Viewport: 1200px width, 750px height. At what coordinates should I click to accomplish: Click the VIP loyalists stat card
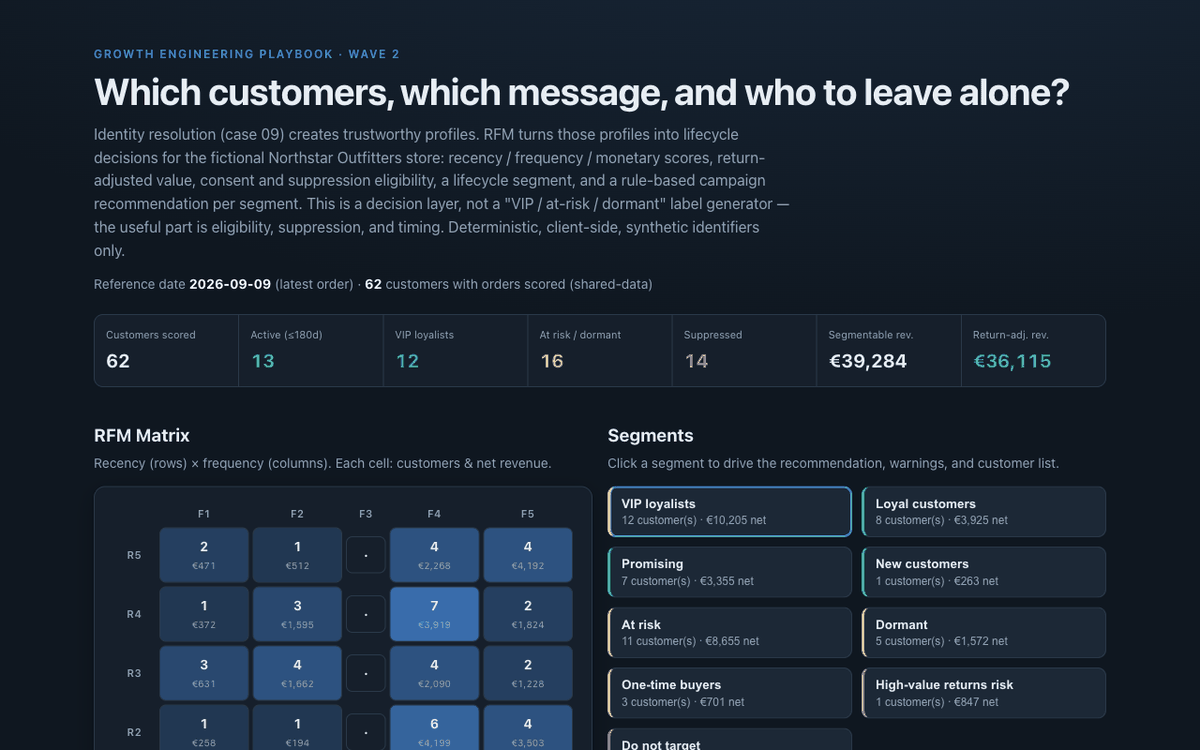click(x=455, y=351)
